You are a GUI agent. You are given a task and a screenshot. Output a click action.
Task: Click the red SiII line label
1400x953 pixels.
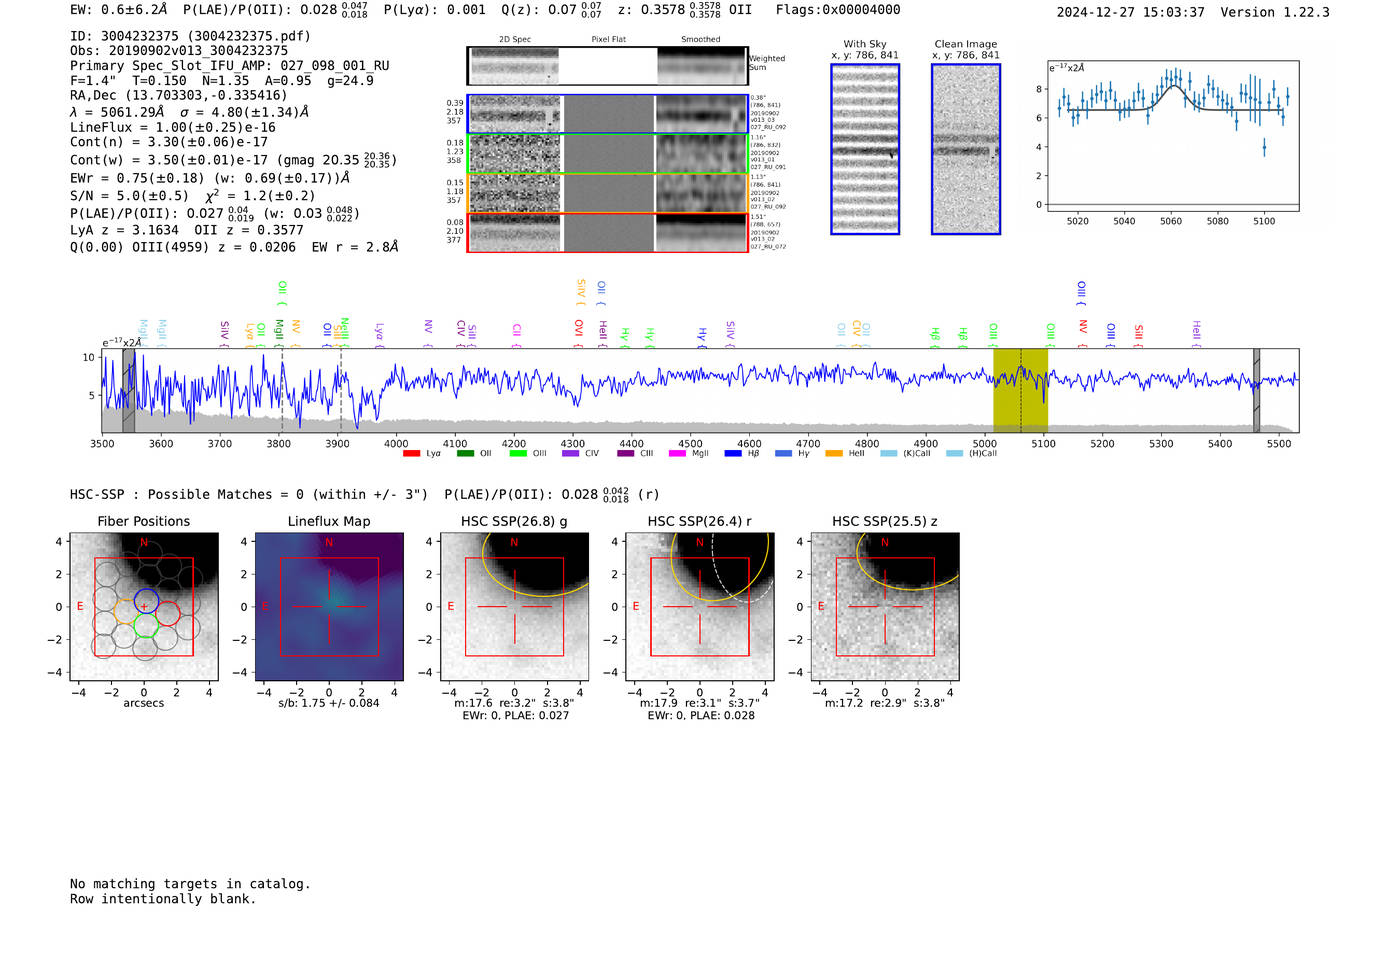(x=1139, y=335)
